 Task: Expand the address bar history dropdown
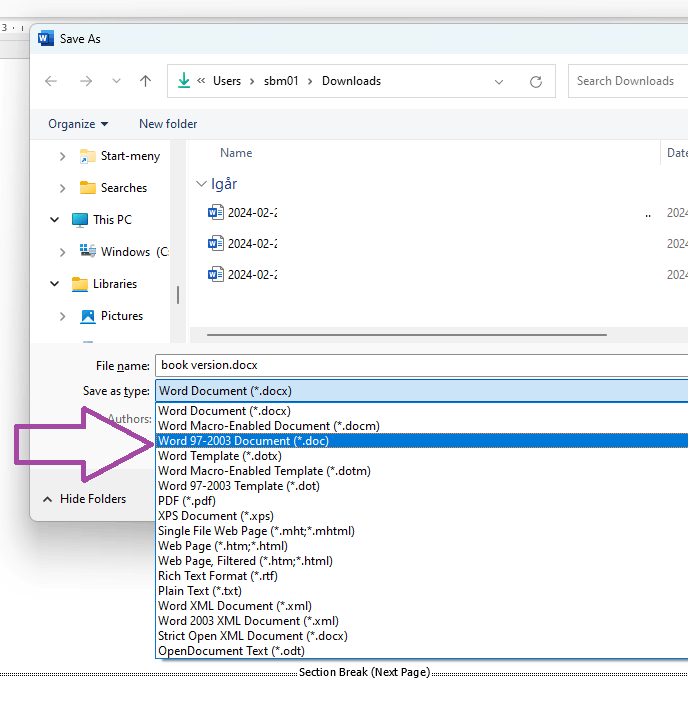tap(499, 82)
